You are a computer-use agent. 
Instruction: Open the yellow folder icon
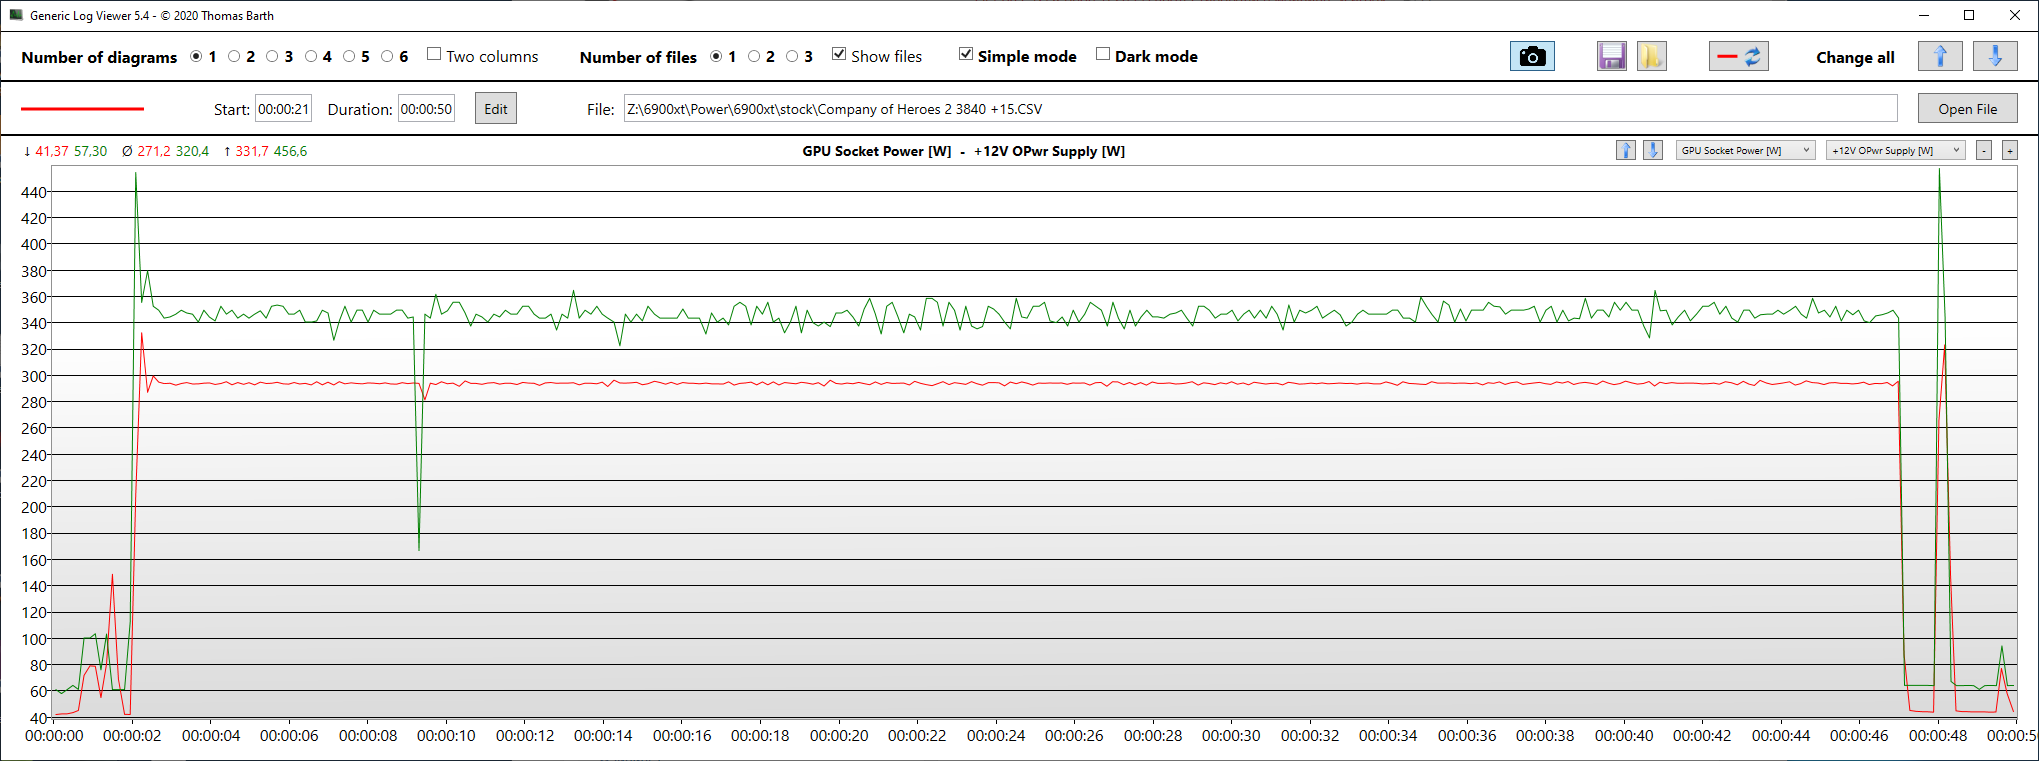[x=1652, y=57]
